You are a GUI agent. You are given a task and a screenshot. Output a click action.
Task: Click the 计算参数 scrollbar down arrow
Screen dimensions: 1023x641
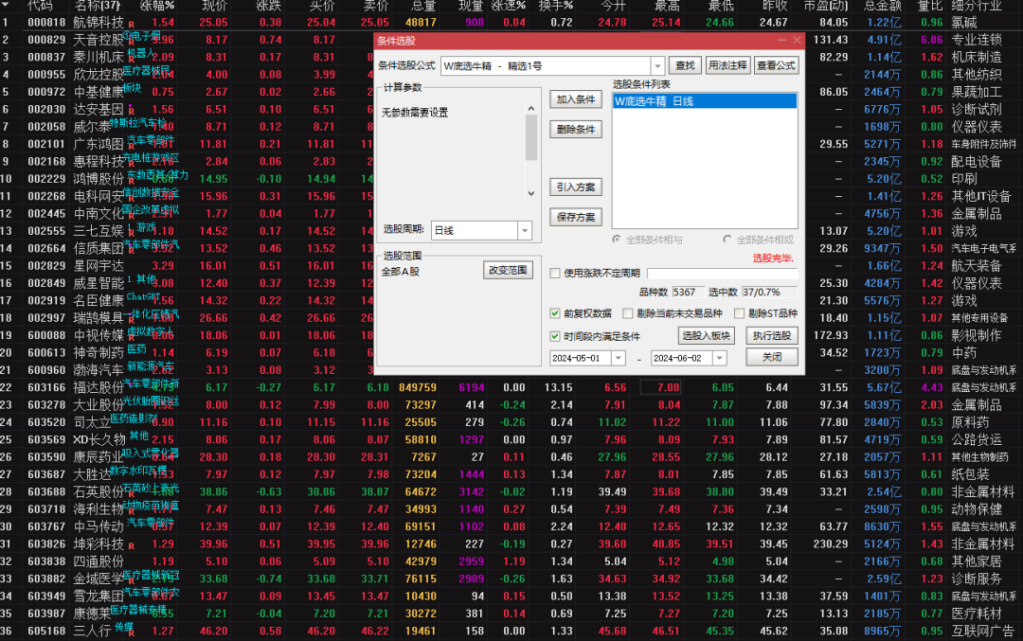pyautogui.click(x=531, y=193)
